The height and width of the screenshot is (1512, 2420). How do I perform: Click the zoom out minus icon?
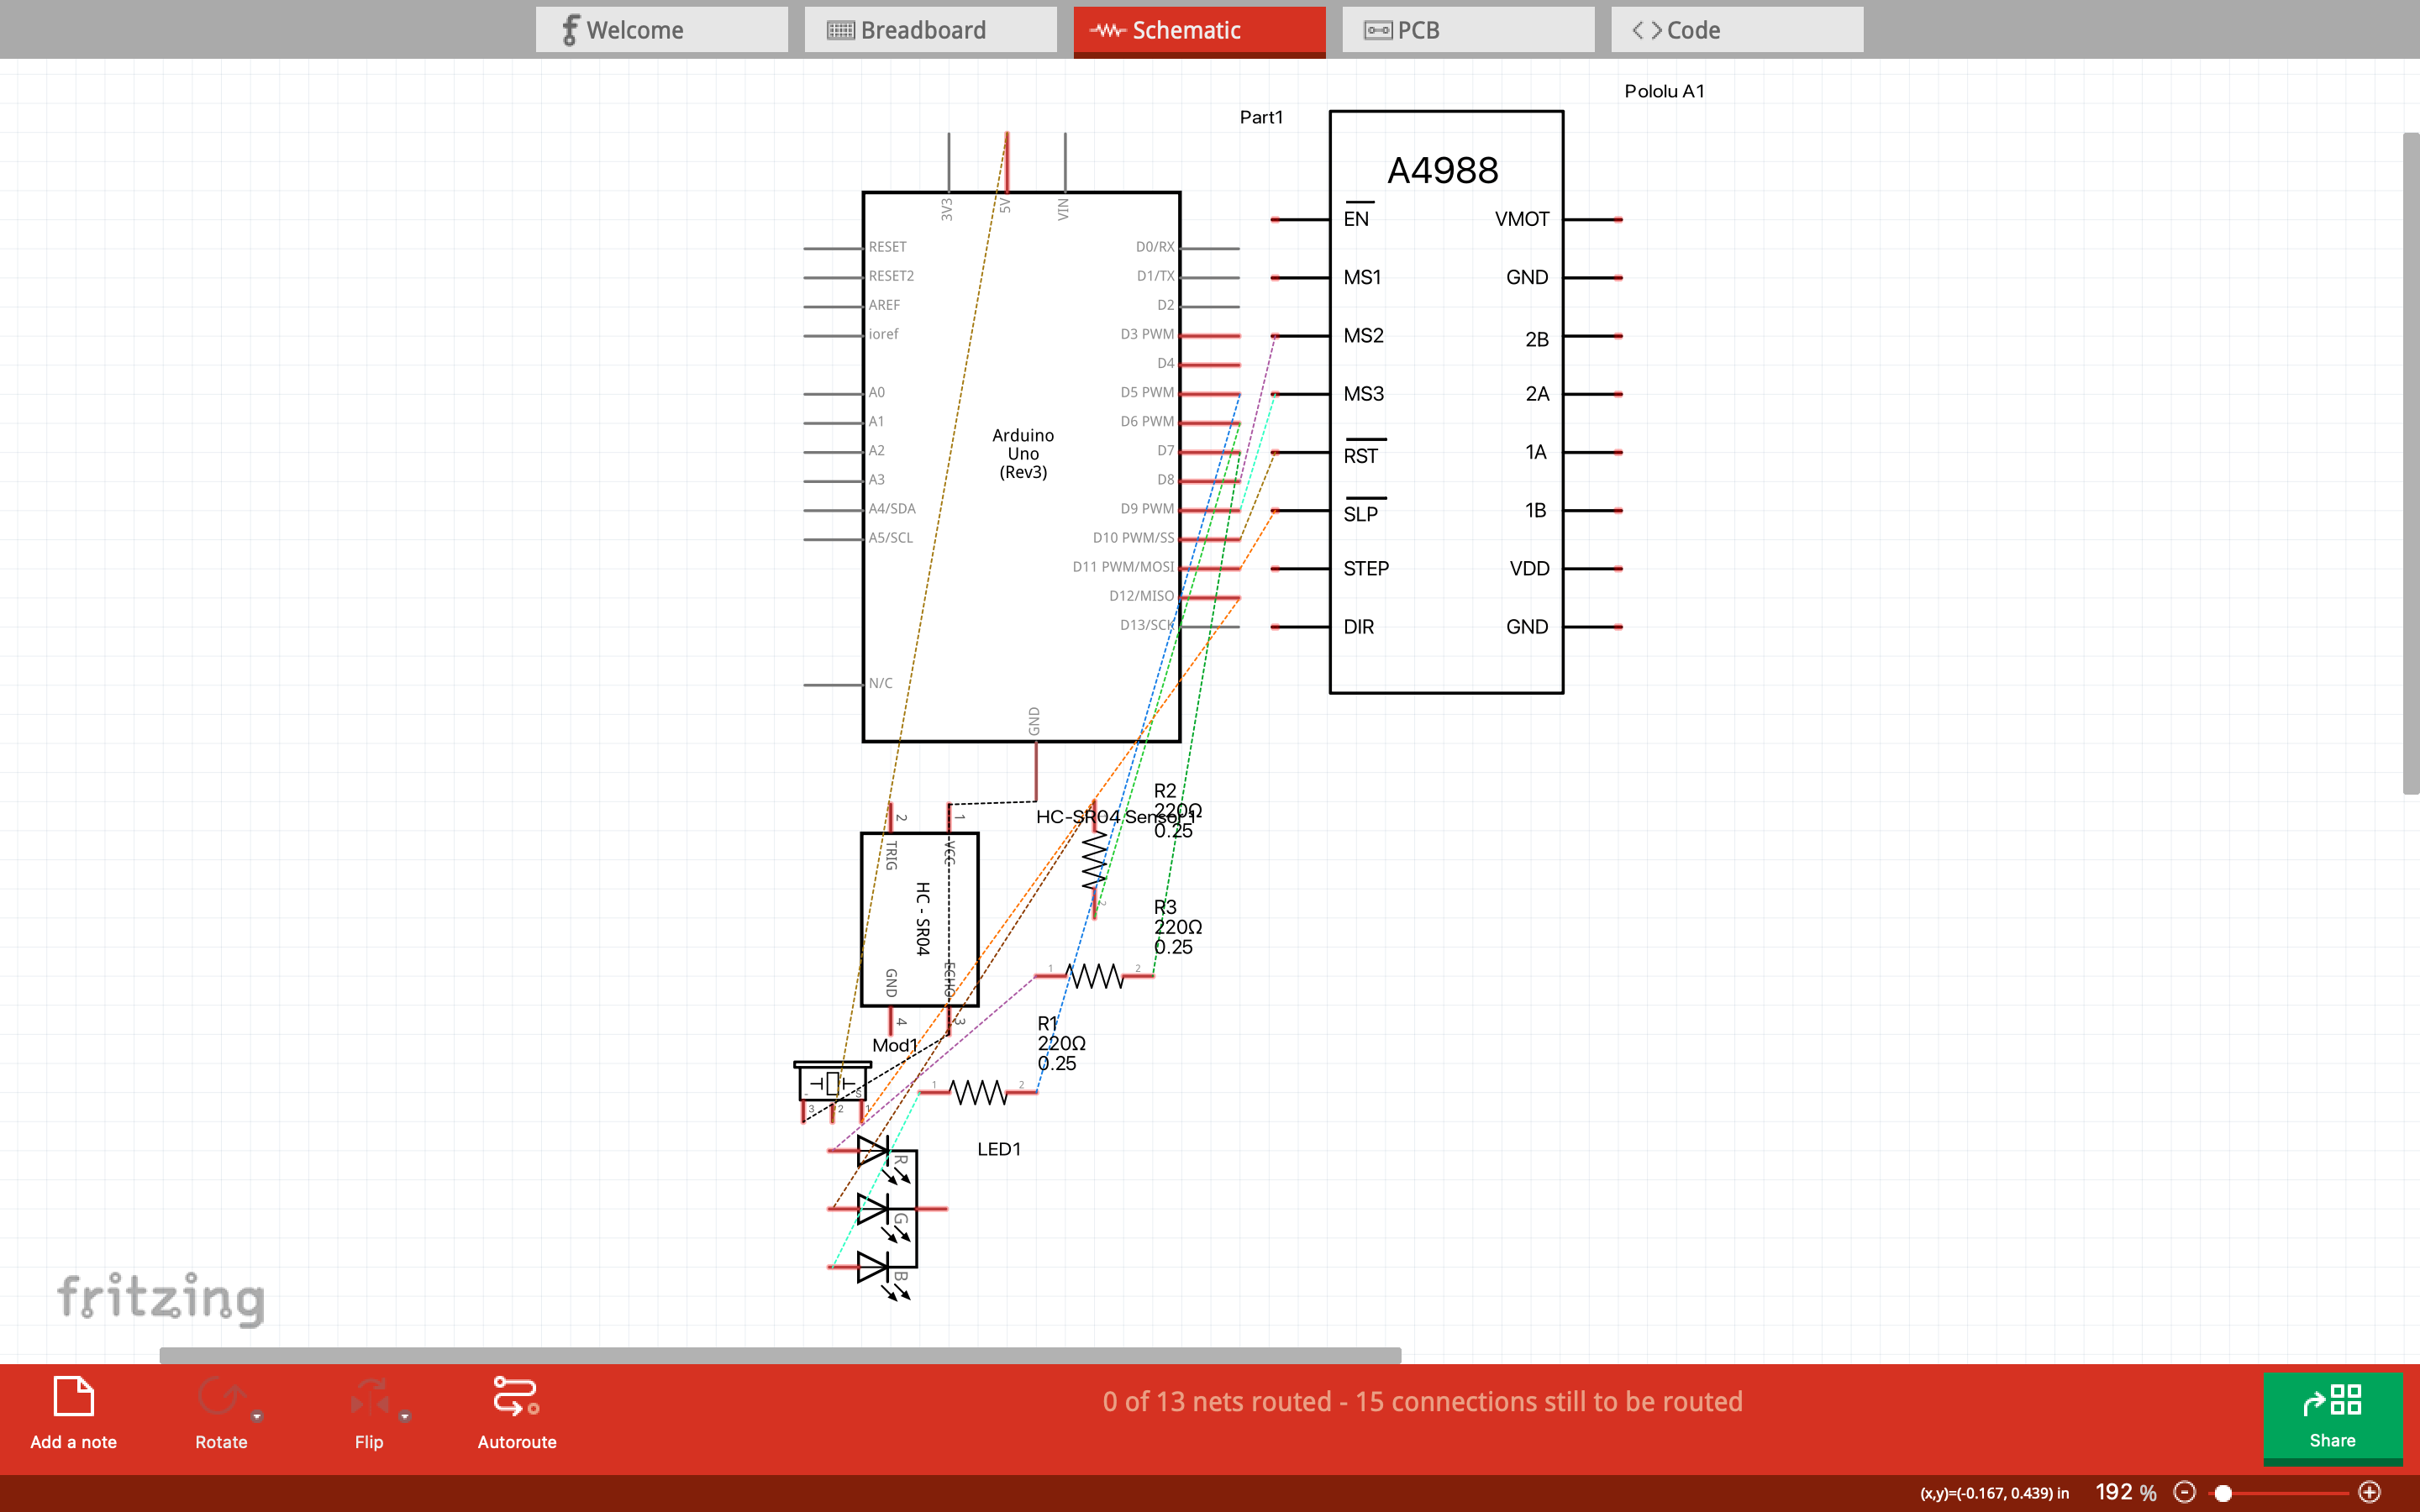[2185, 1492]
